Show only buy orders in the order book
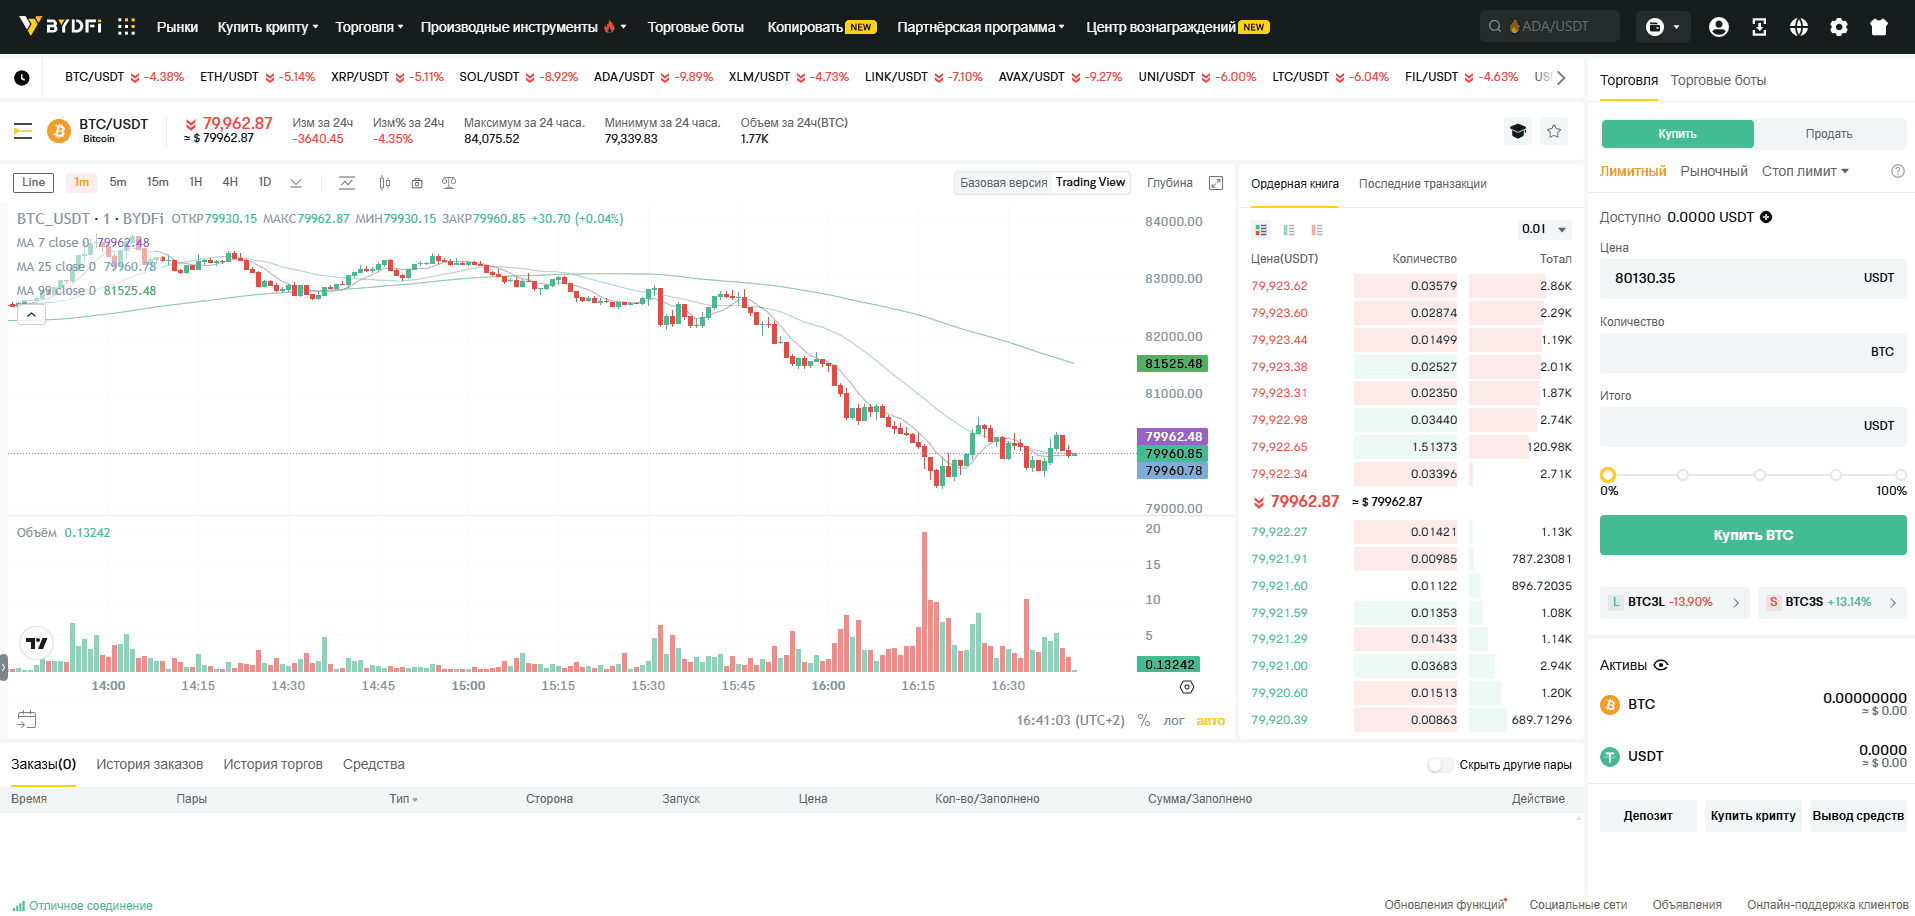The width and height of the screenshot is (1915, 916). click(1289, 230)
